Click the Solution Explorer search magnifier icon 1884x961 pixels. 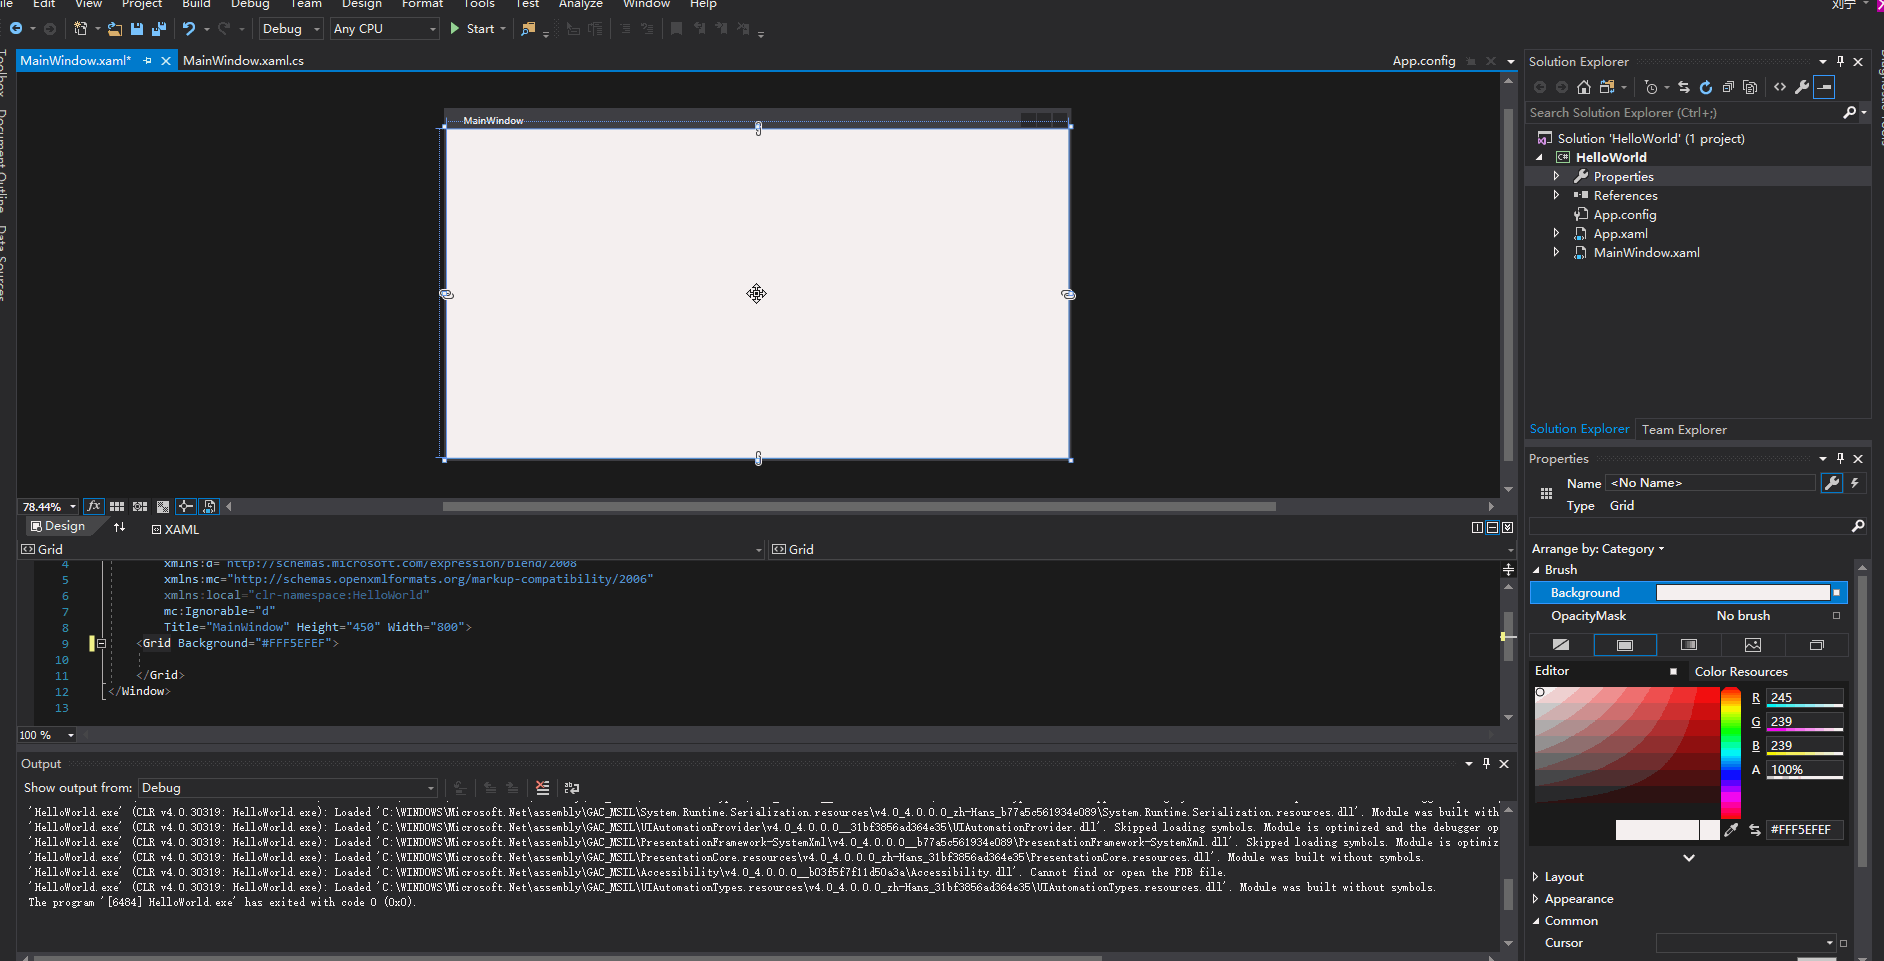point(1850,113)
